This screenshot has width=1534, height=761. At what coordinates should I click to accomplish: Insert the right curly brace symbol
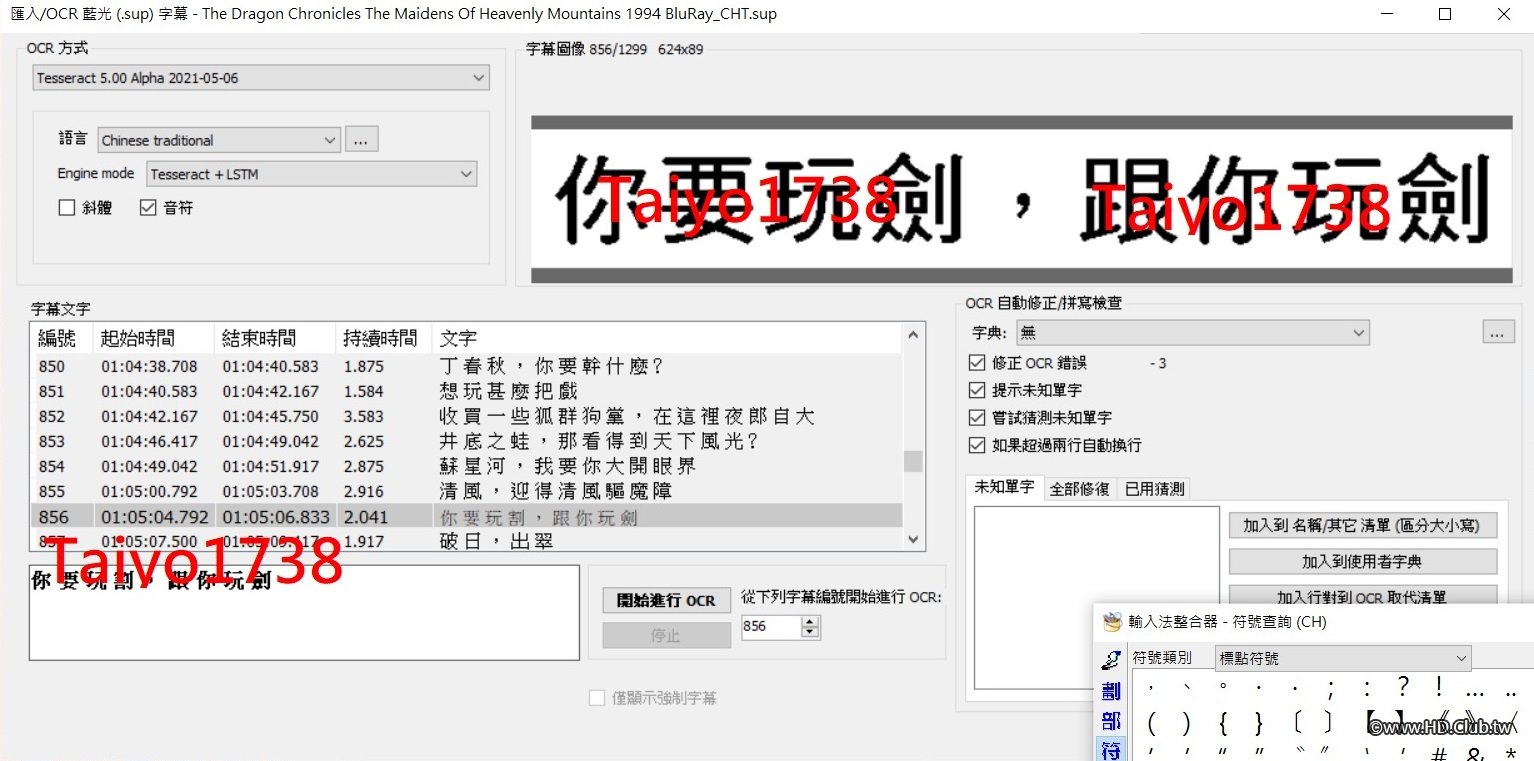(1258, 722)
